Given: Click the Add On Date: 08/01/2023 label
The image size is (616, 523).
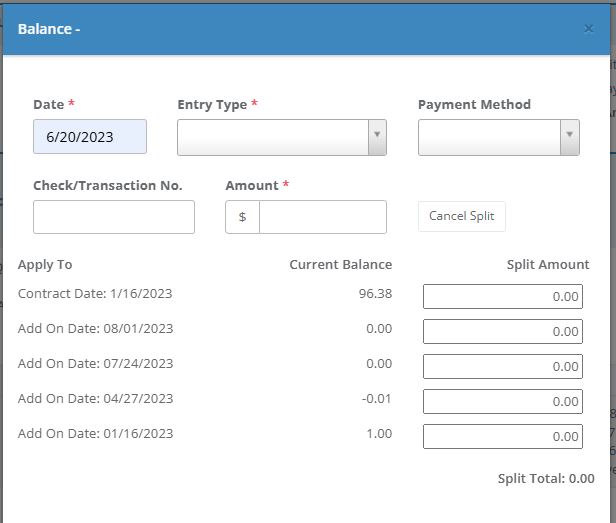Looking at the screenshot, I should pyautogui.click(x=95, y=328).
